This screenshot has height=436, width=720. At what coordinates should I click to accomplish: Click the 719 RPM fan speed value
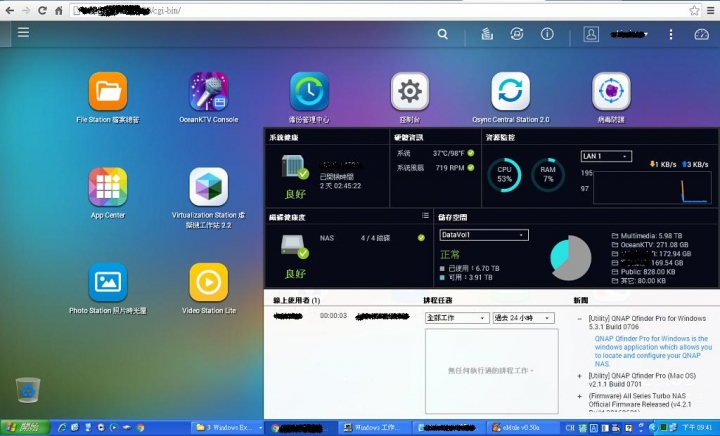[x=450, y=168]
